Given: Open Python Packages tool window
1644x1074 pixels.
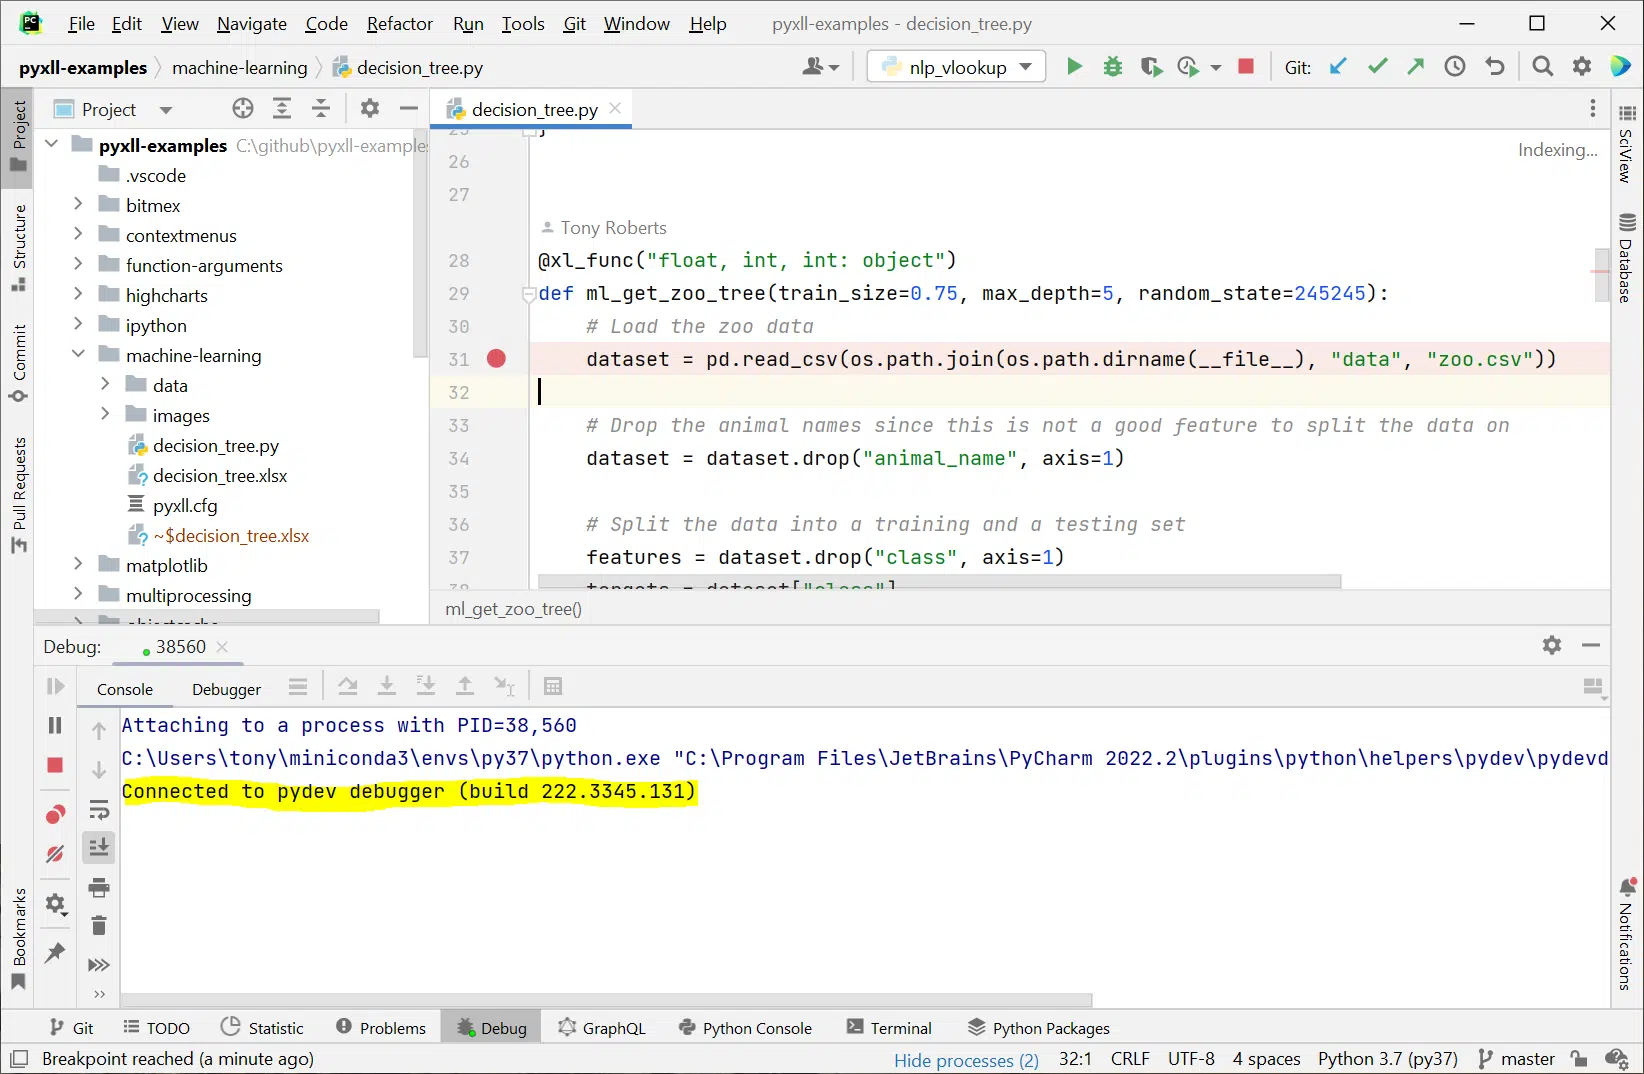Looking at the screenshot, I should click(1038, 1028).
